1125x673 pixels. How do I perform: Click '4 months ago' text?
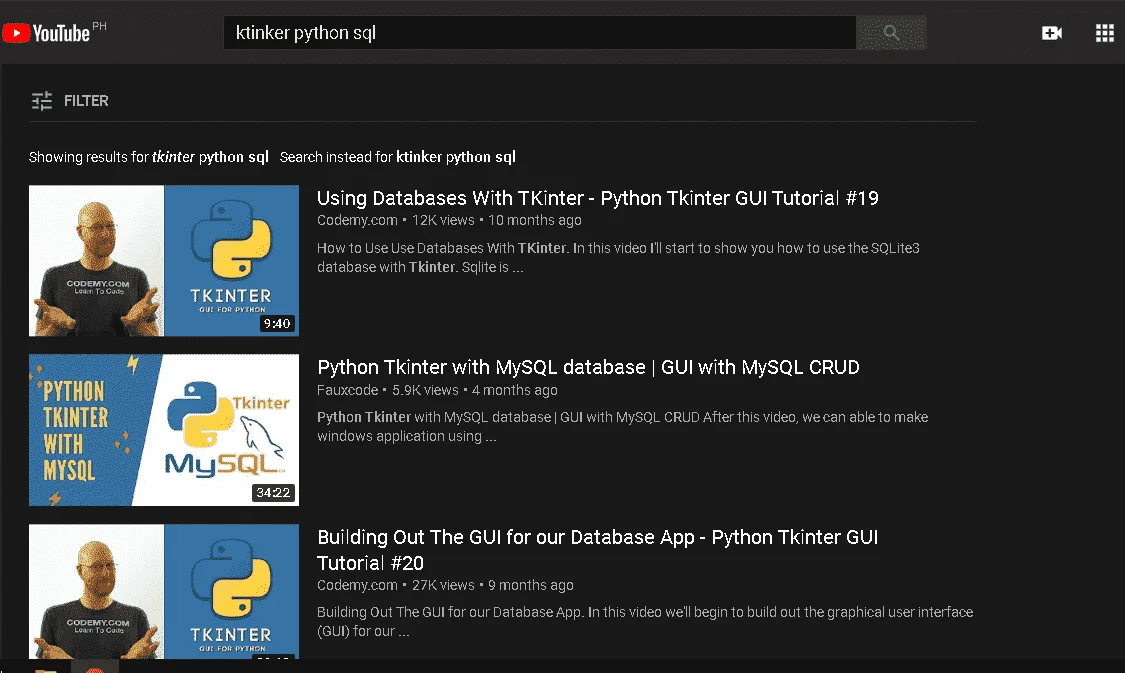514,390
